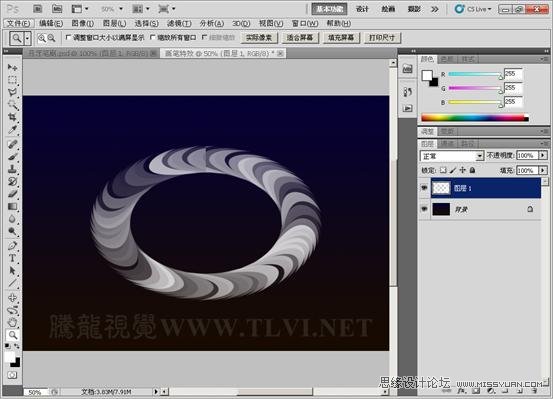Hide Layer 1 visibility eye
Image resolution: width=553 pixels, height=399 pixels.
(424, 188)
